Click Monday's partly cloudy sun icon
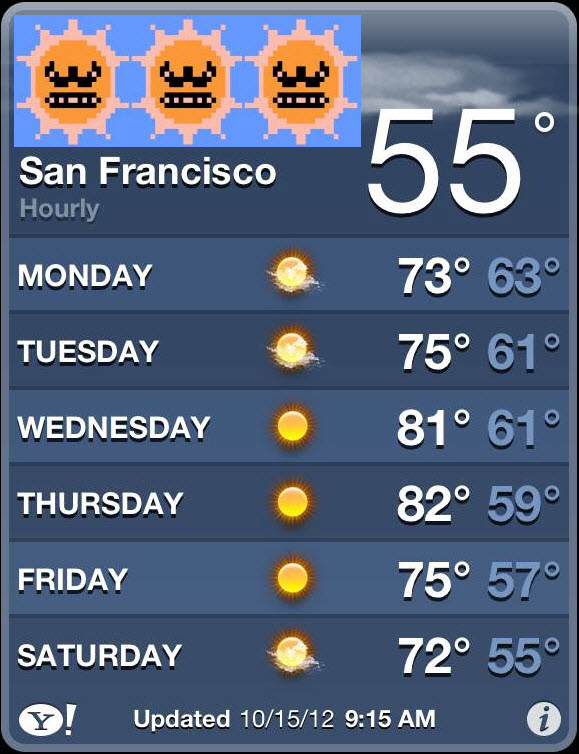 click(293, 274)
